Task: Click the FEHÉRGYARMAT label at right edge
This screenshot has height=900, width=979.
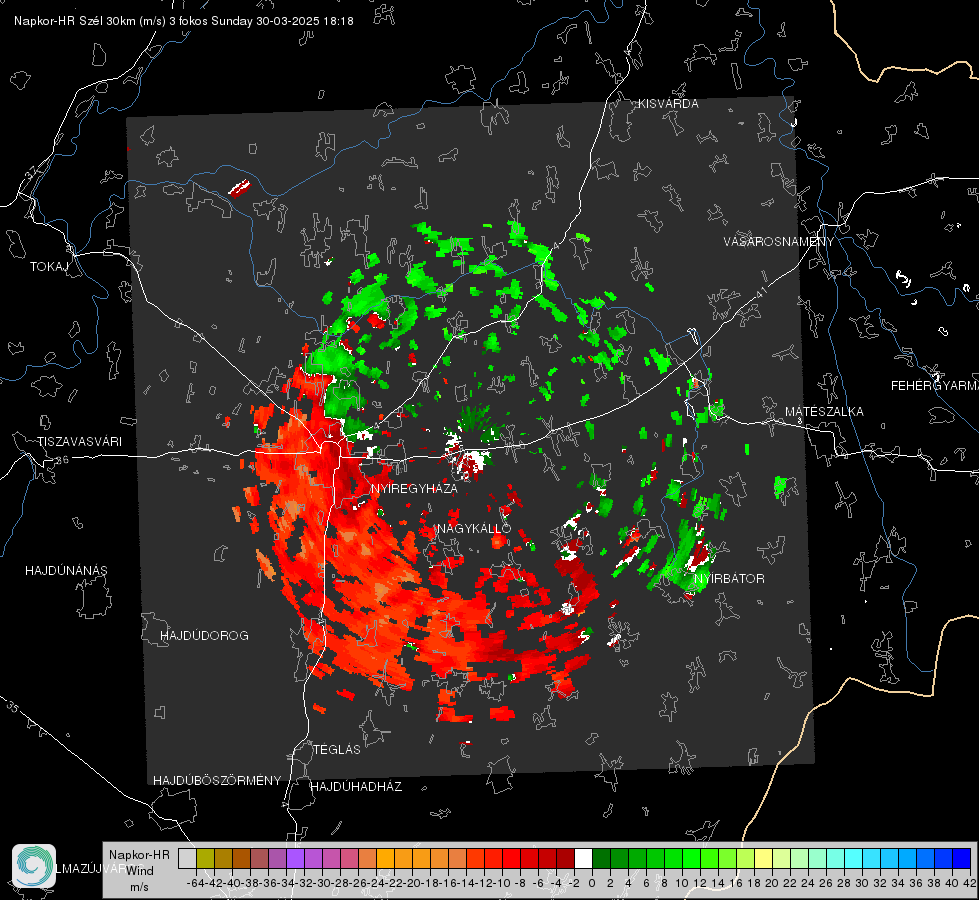Action: coord(935,386)
